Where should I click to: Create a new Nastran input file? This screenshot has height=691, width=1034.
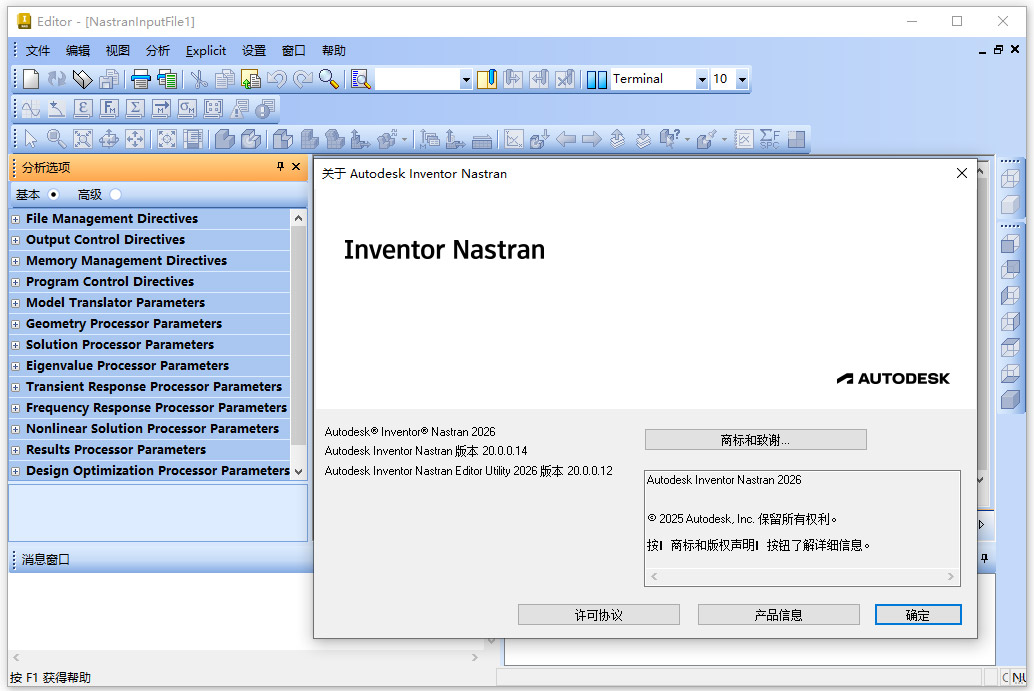click(30, 79)
